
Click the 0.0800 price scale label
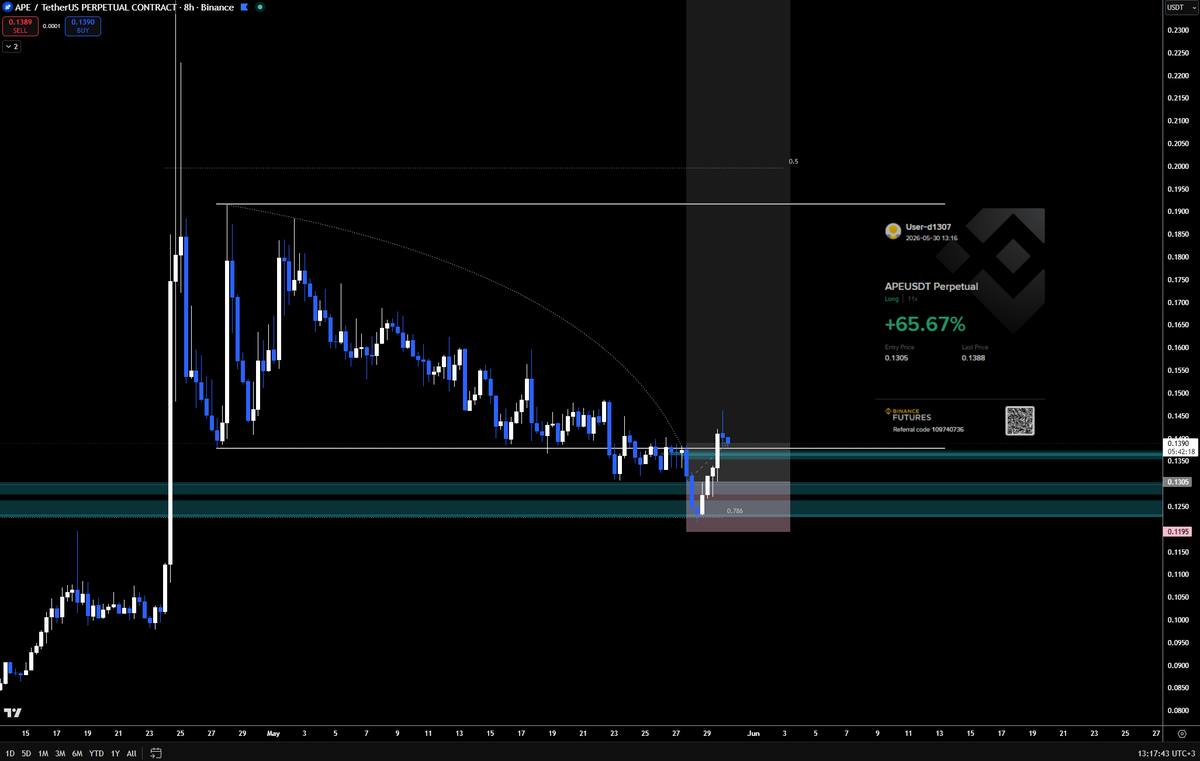(x=1179, y=711)
